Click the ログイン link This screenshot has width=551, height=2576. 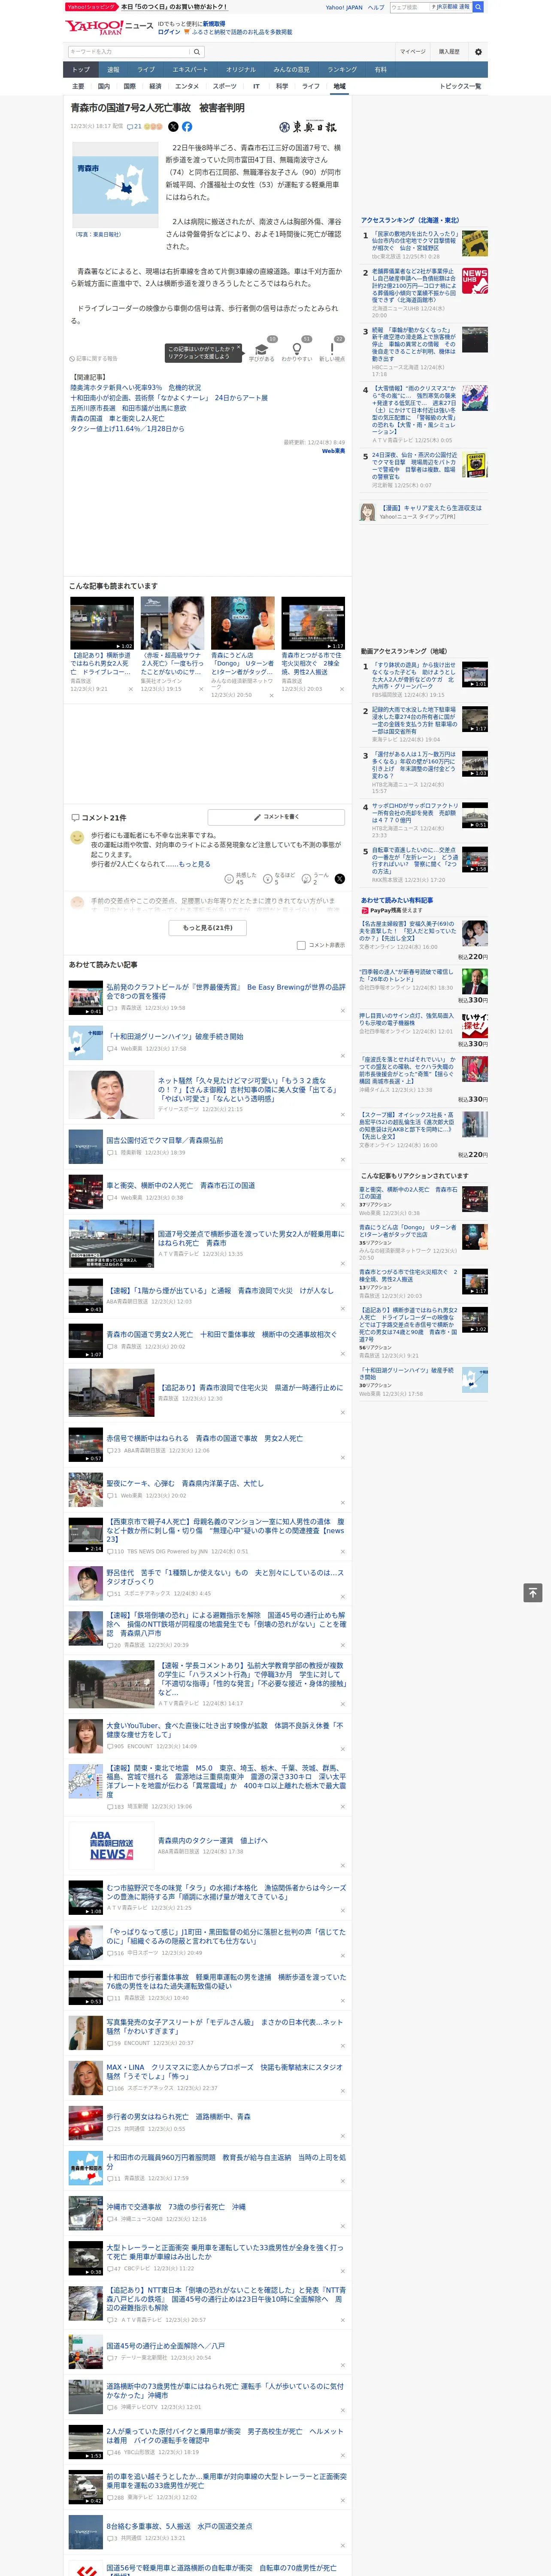(169, 32)
